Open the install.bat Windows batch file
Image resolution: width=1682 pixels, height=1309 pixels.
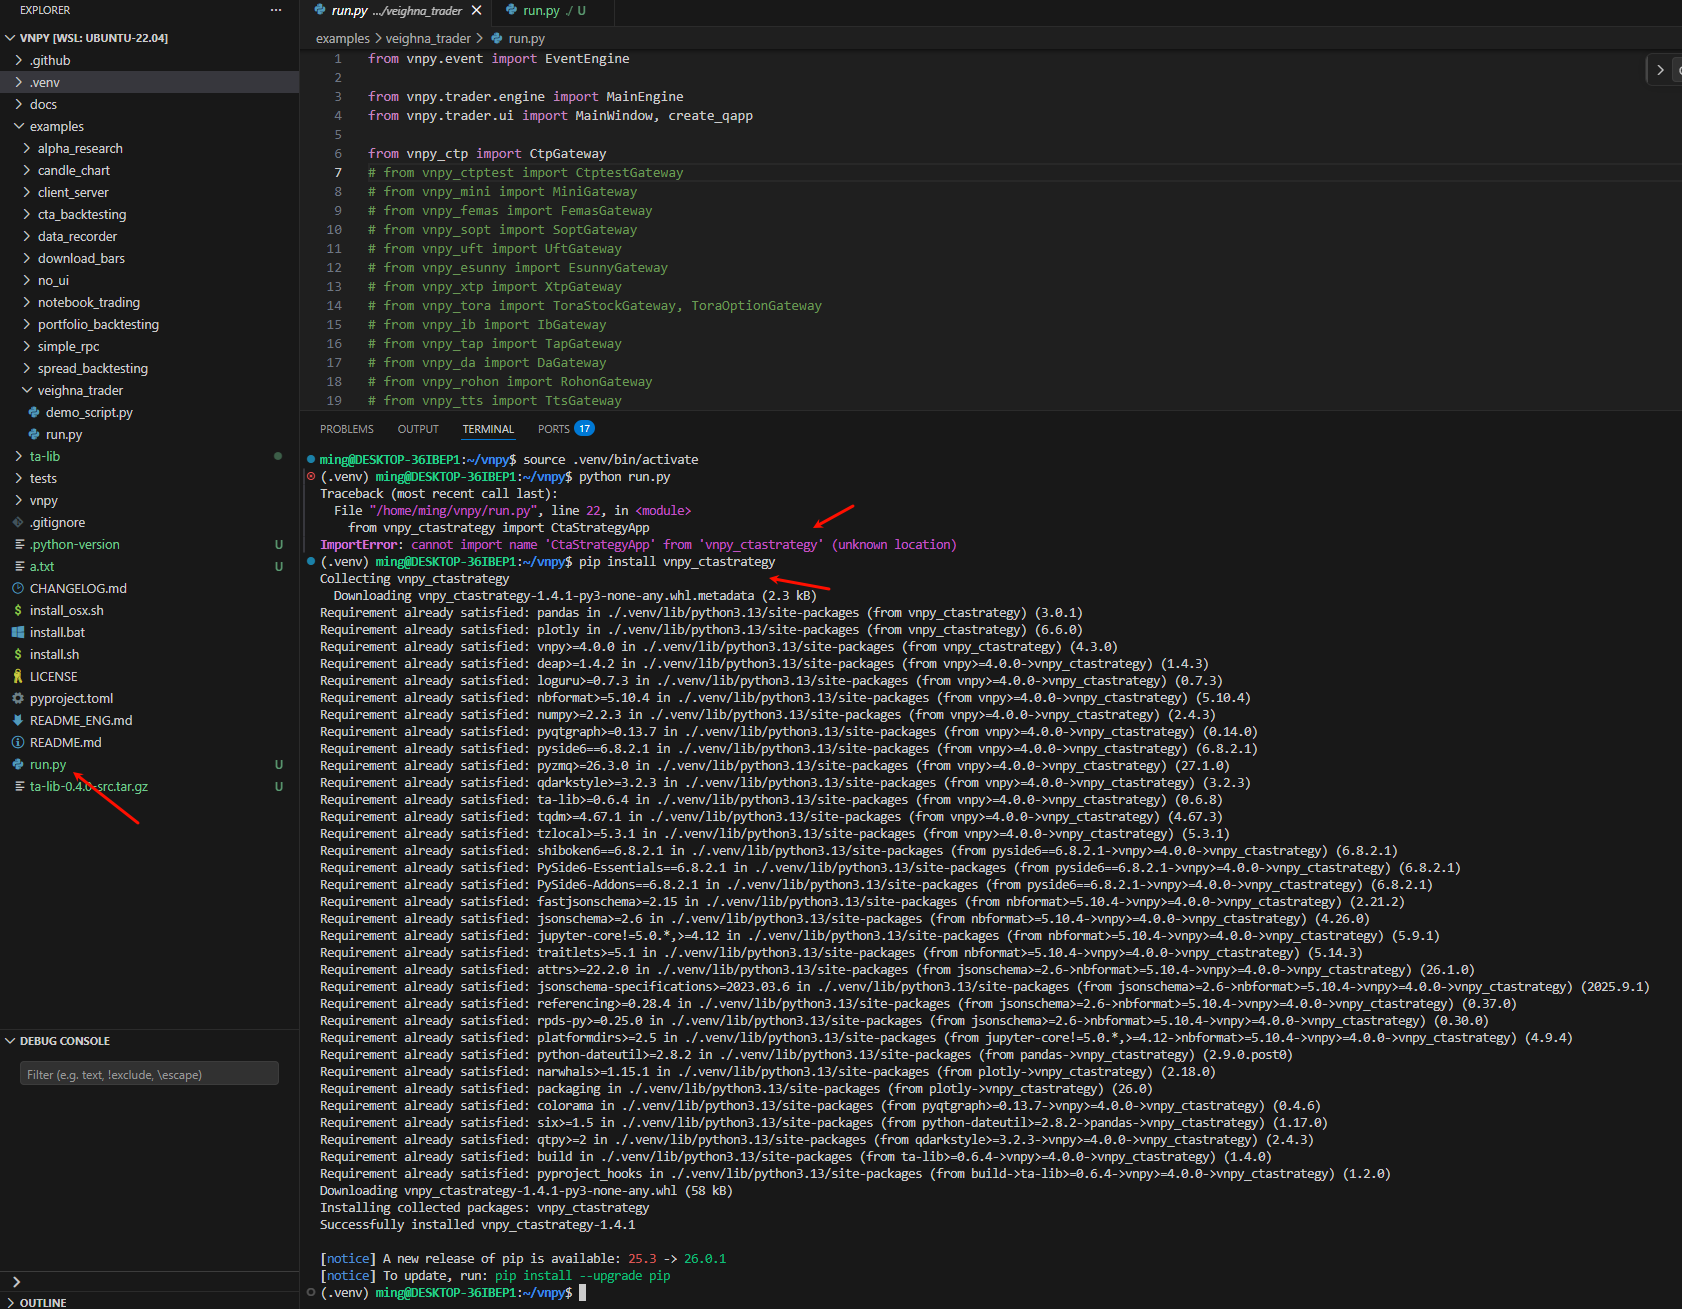pyautogui.click(x=57, y=632)
